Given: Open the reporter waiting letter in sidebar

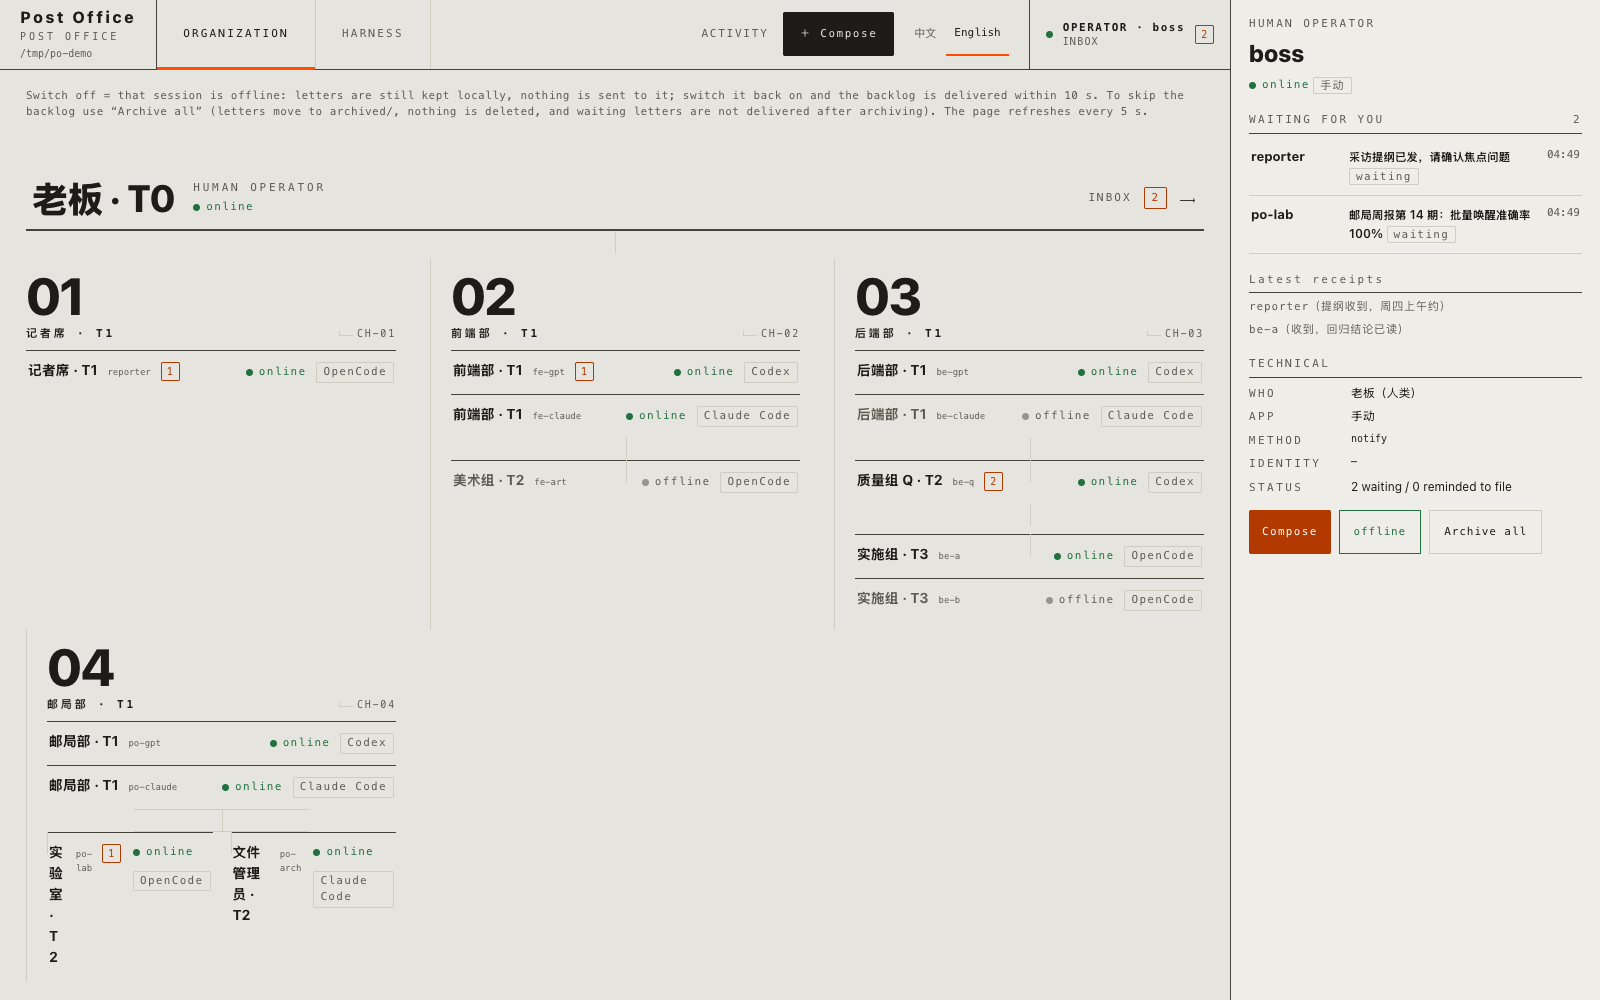Looking at the screenshot, I should tap(1415, 167).
